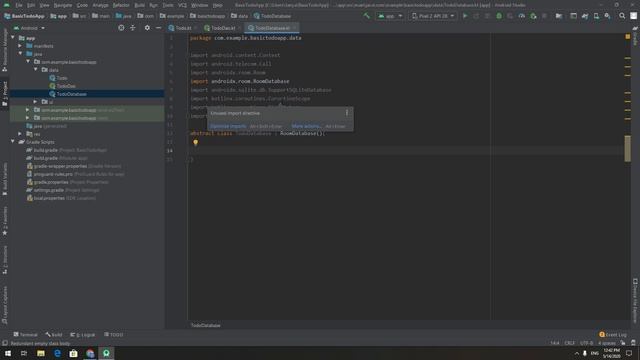Collapse the Gradle Scripts node

(x=13, y=142)
